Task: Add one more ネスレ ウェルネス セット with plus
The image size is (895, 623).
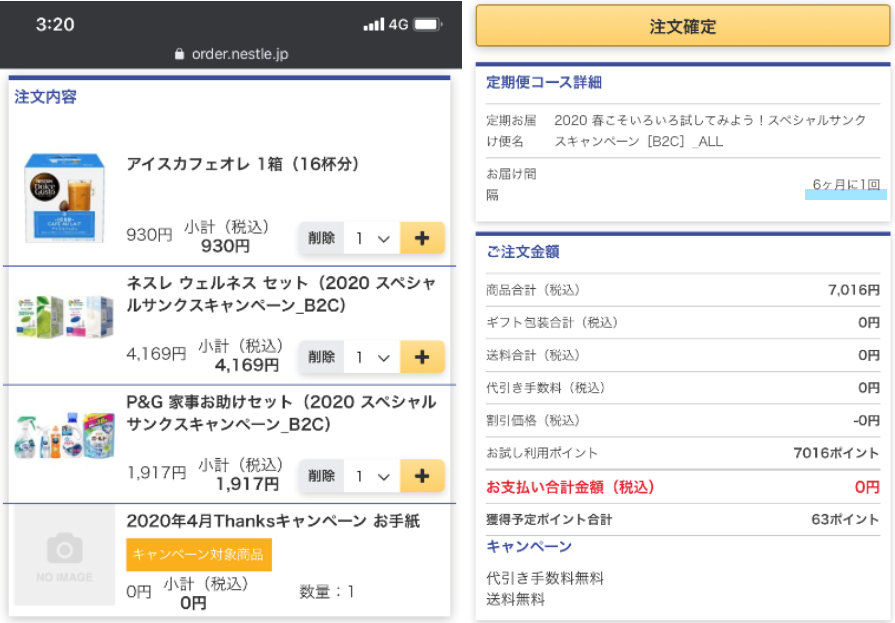Action: click(x=422, y=357)
